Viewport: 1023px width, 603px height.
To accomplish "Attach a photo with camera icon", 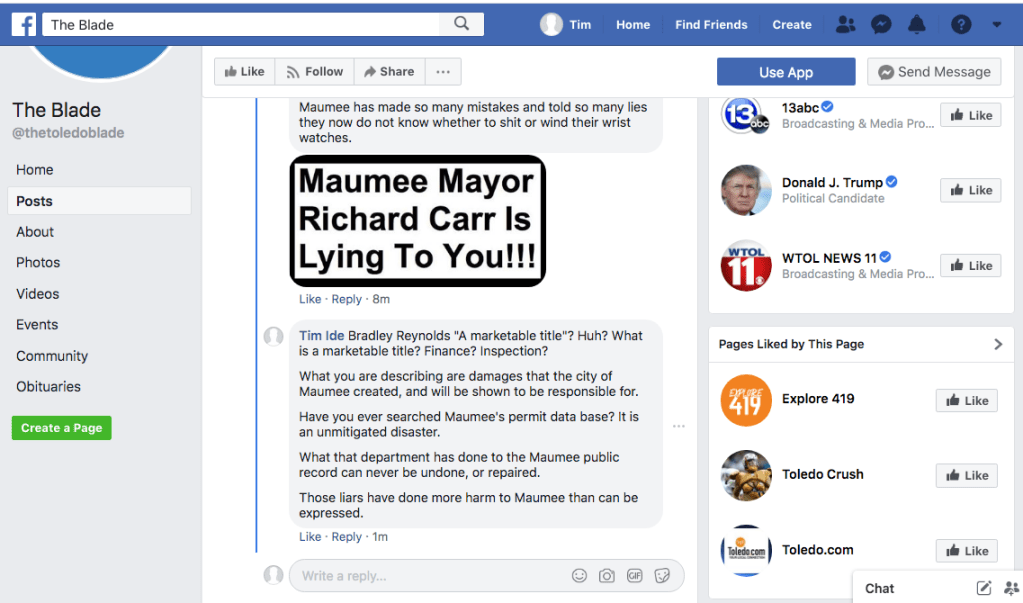I will click(606, 576).
